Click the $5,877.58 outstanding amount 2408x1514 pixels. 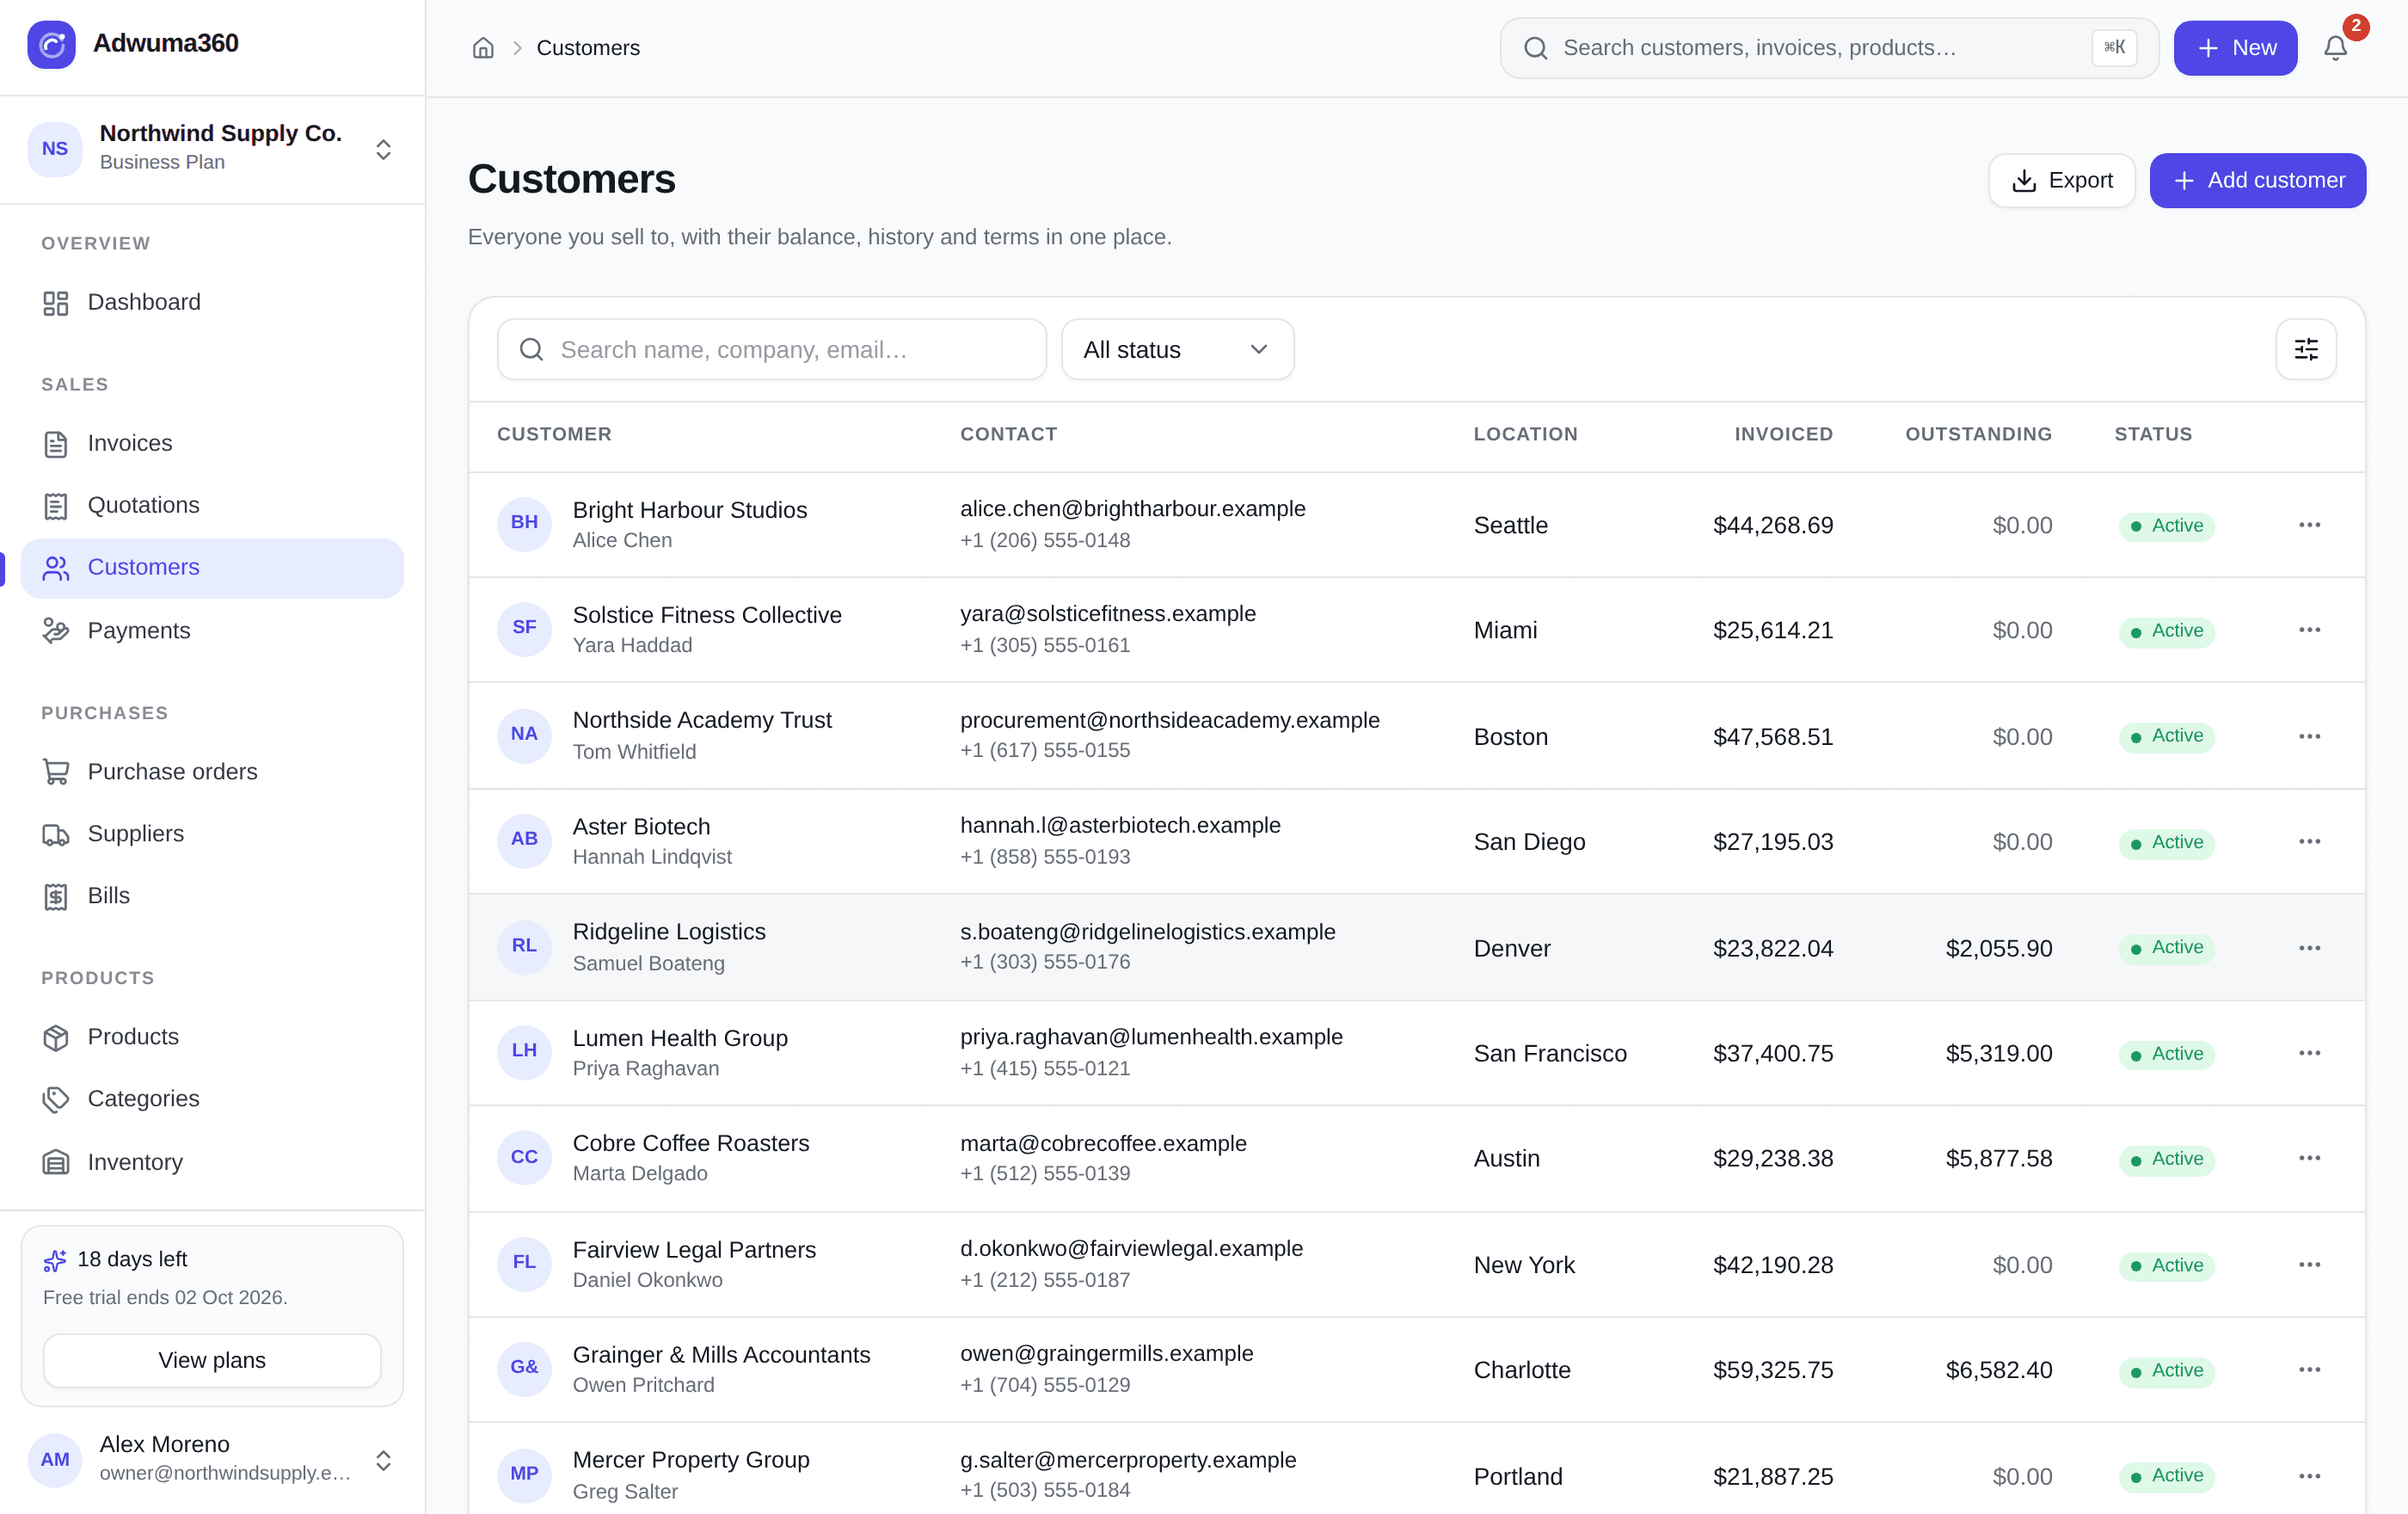(1998, 1158)
